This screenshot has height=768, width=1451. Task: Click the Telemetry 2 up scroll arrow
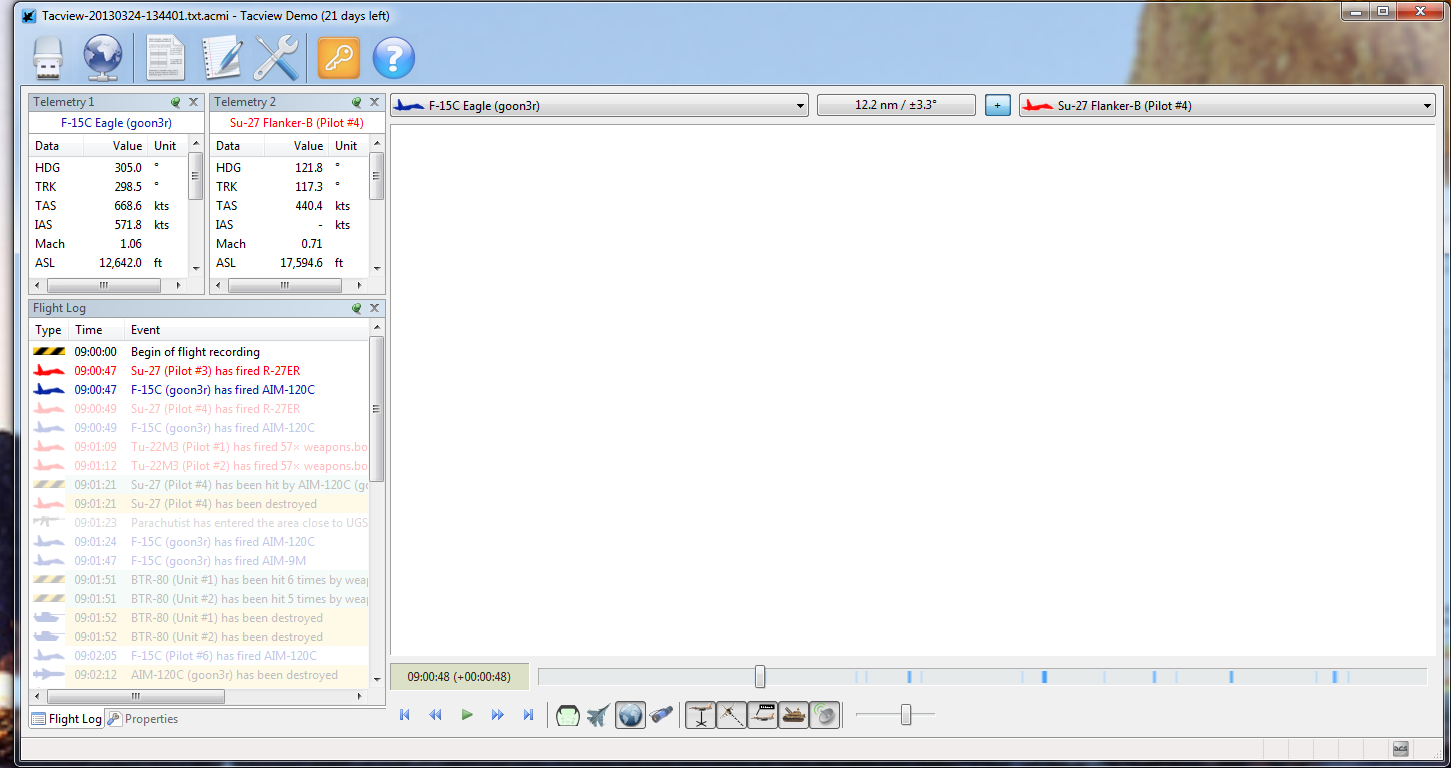[377, 144]
